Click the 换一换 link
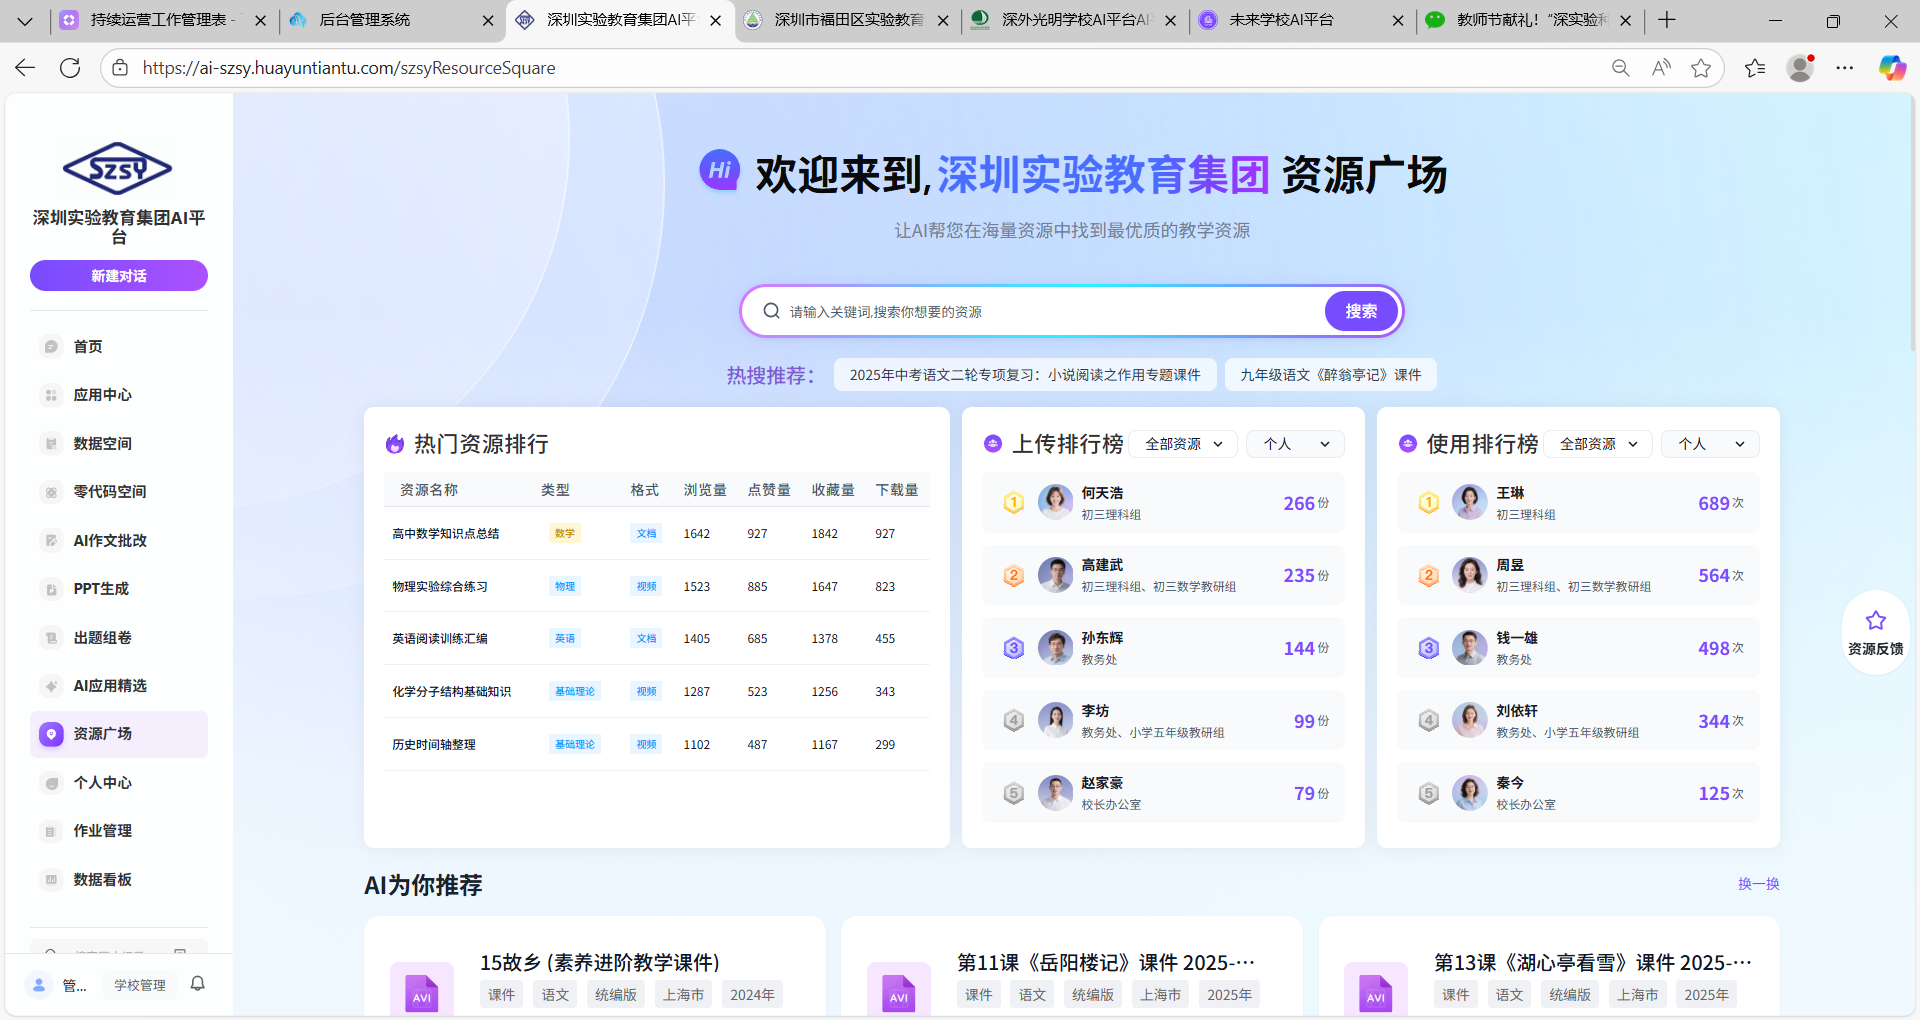This screenshot has width=1920, height=1020. [1758, 884]
